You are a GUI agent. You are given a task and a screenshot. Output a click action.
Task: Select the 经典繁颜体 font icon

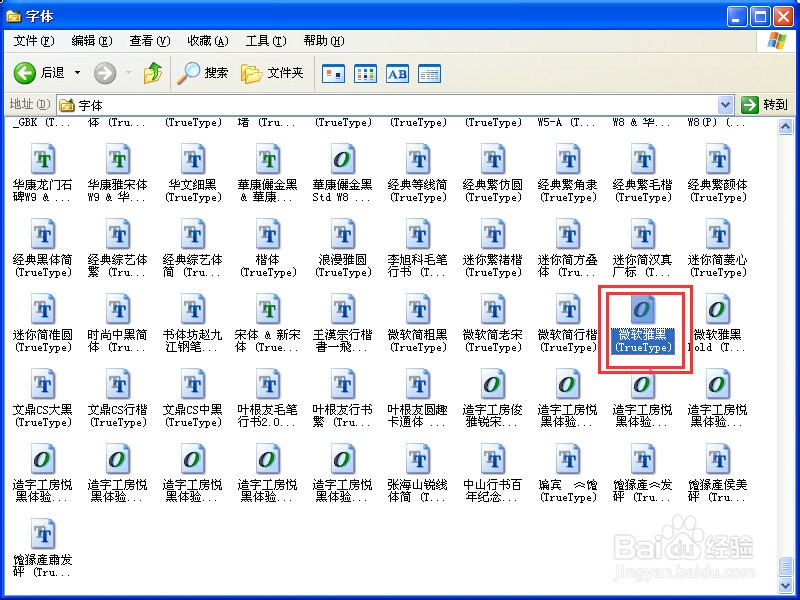point(718,159)
